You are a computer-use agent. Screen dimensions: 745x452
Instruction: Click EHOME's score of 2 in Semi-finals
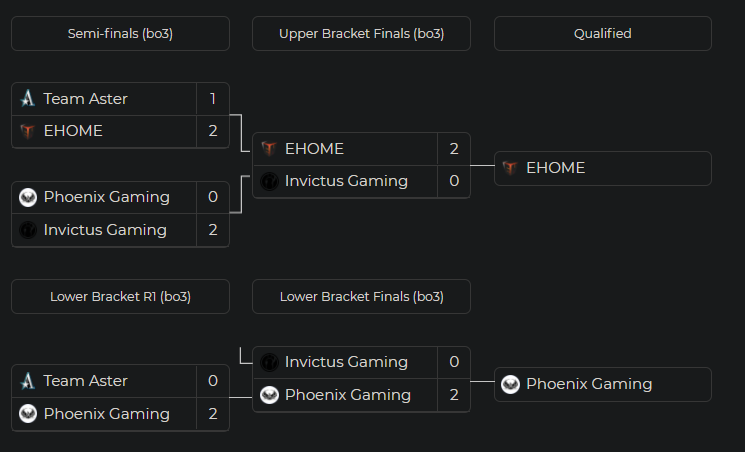pos(213,131)
